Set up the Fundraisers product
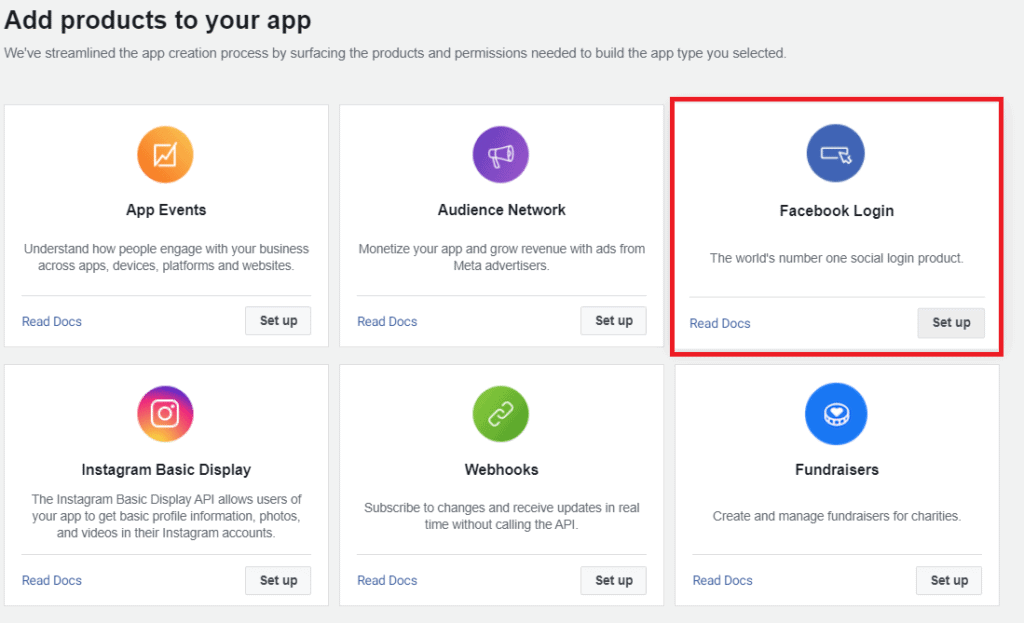 (949, 580)
